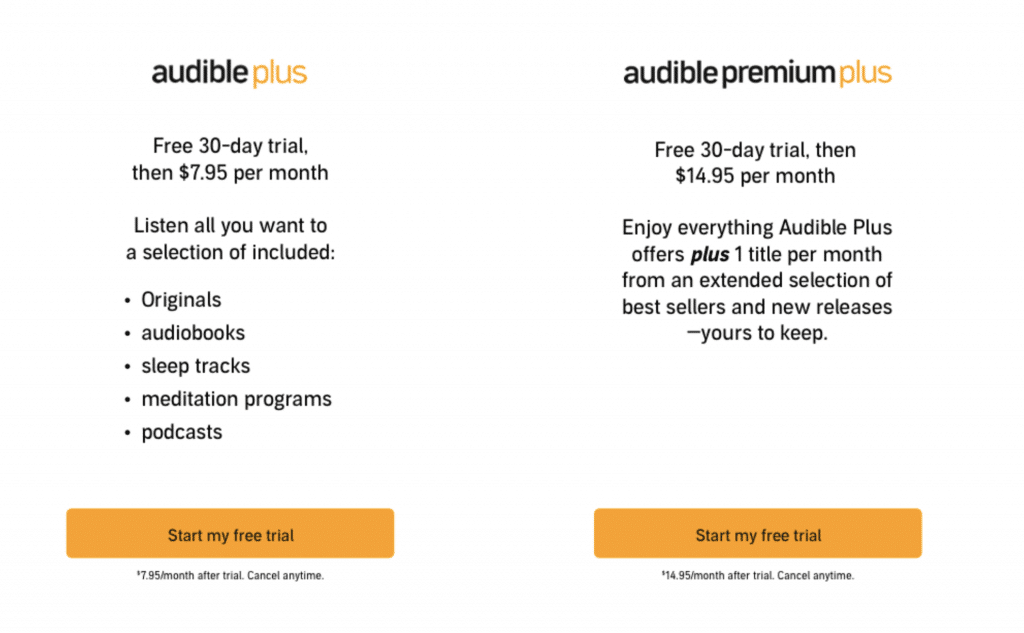Click the word "premium" in right logo
This screenshot has width=1024, height=633.
[778, 73]
